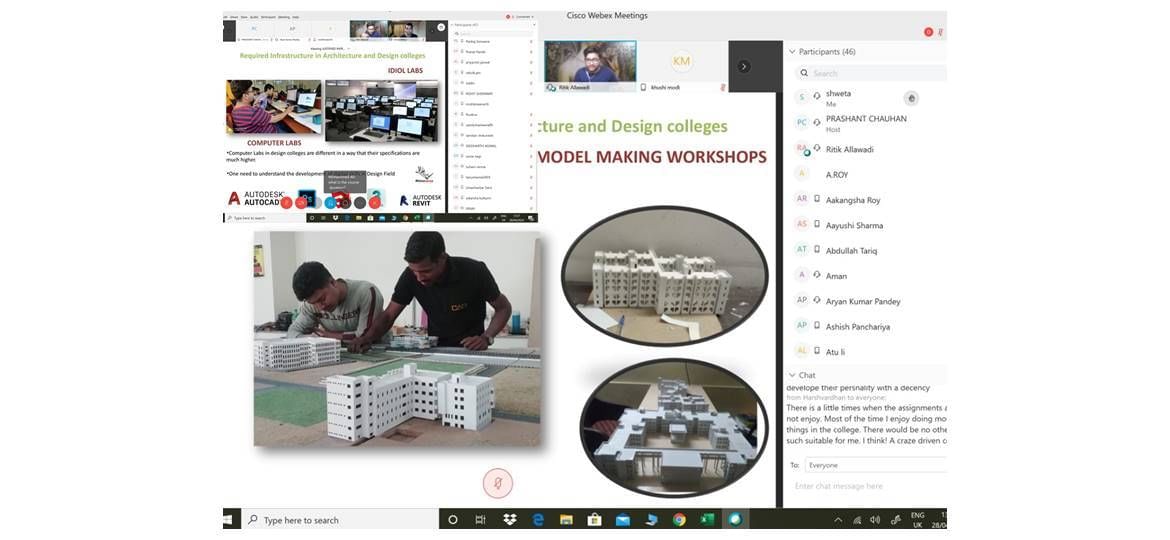Screen dimensions: 1170x540
Task: Click the ENG UK language indicator
Action: [x=918, y=520]
